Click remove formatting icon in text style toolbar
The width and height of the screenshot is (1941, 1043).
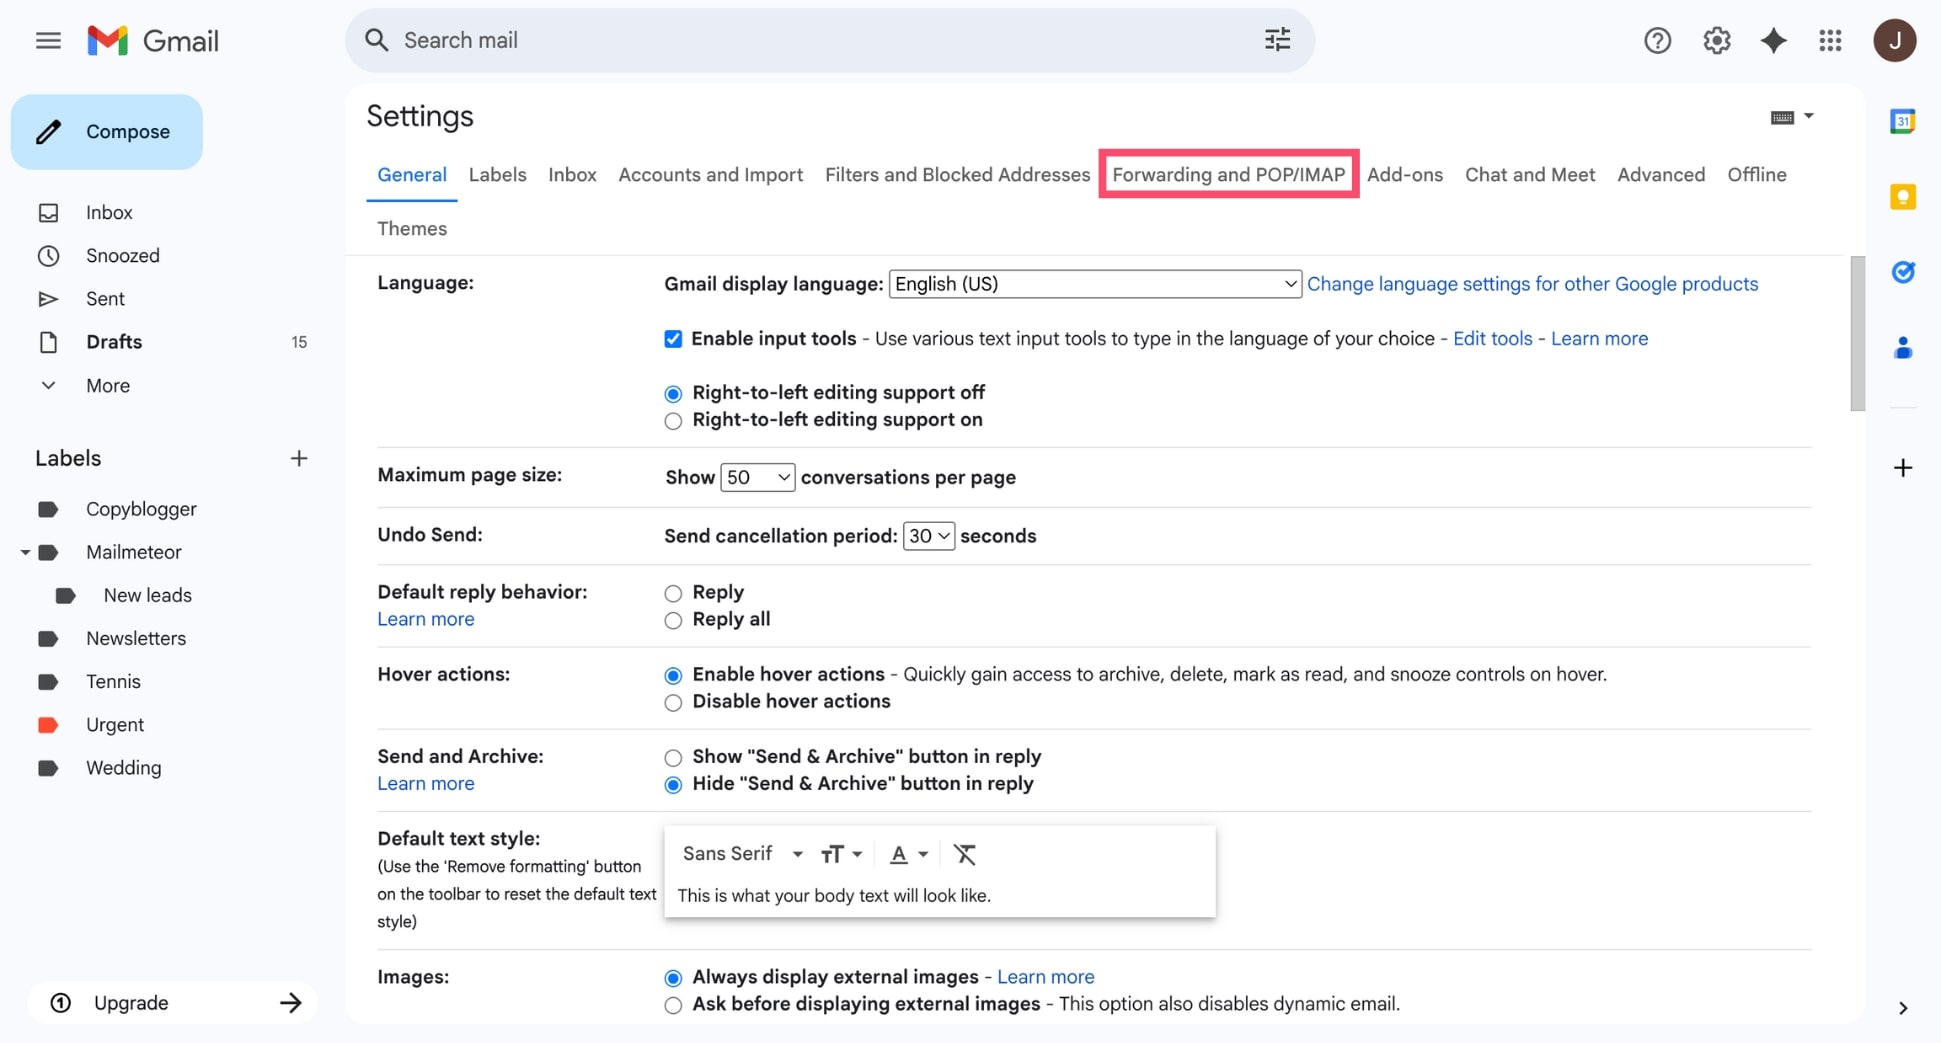(x=964, y=854)
